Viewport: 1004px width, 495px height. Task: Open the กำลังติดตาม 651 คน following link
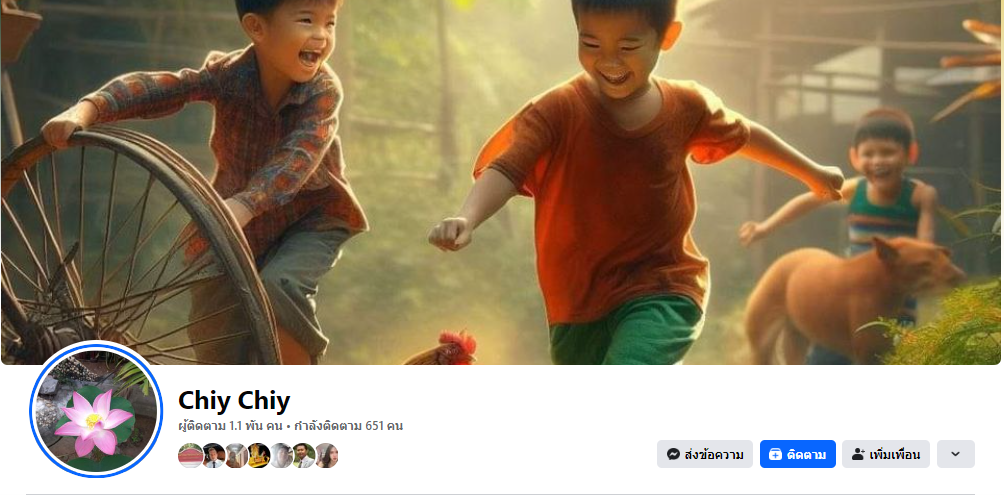pos(348,426)
